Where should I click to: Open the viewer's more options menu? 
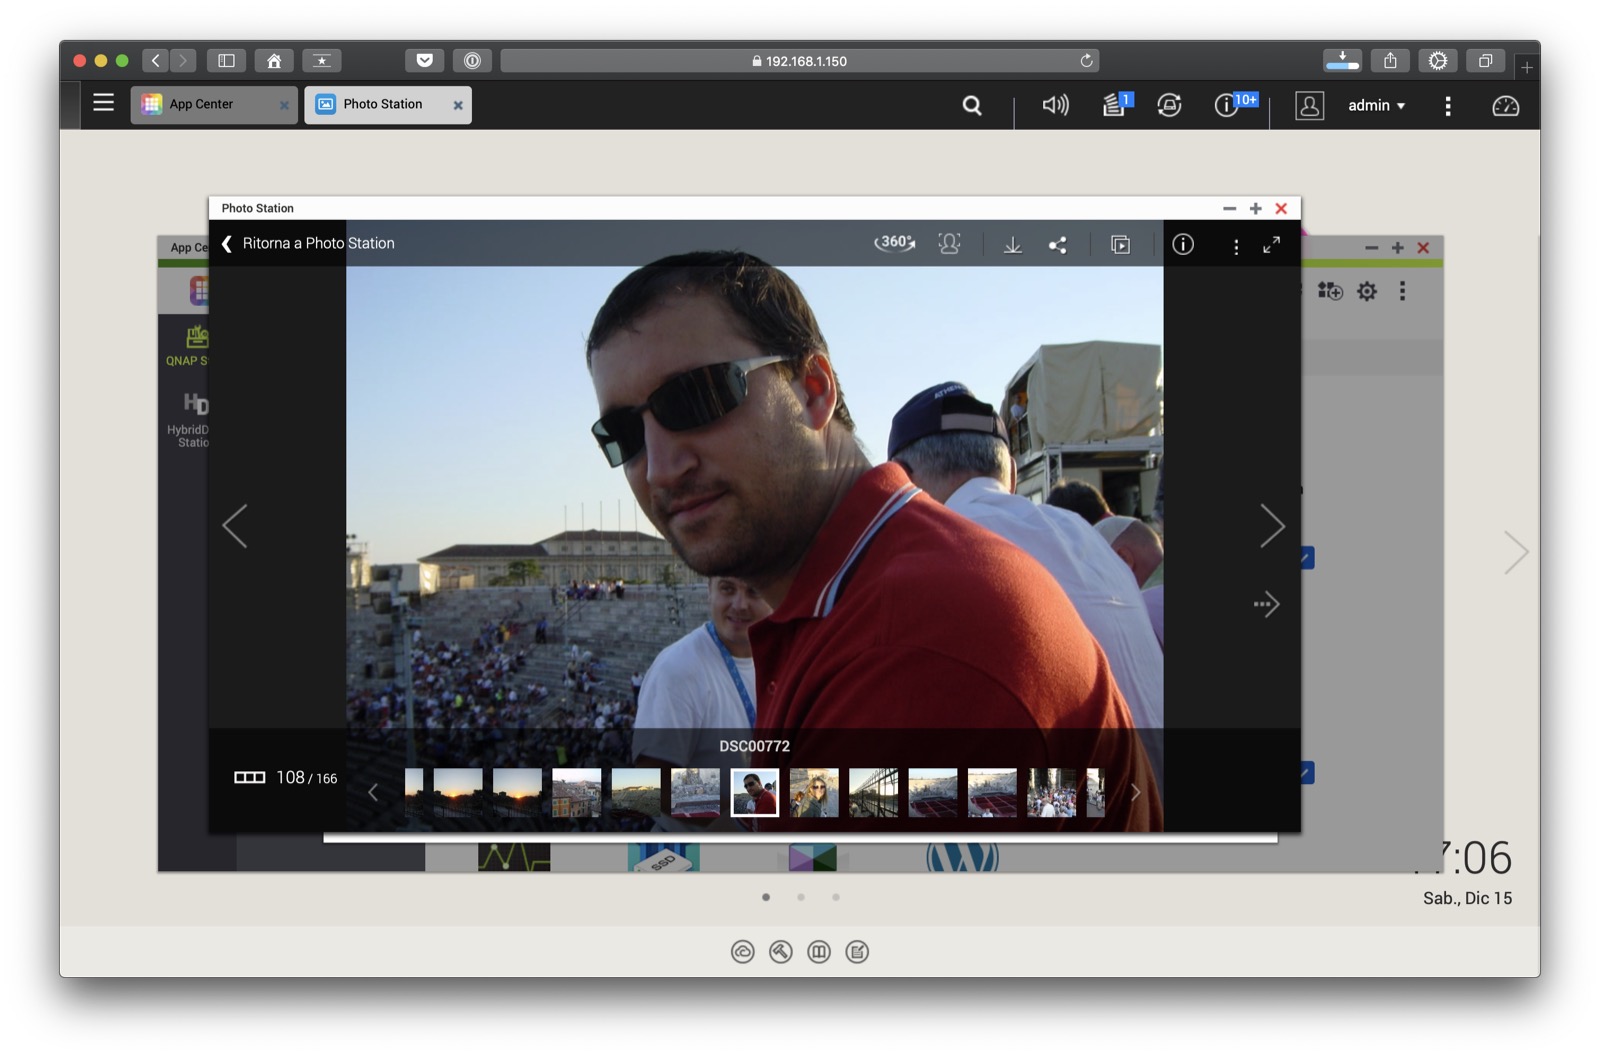tap(1236, 246)
